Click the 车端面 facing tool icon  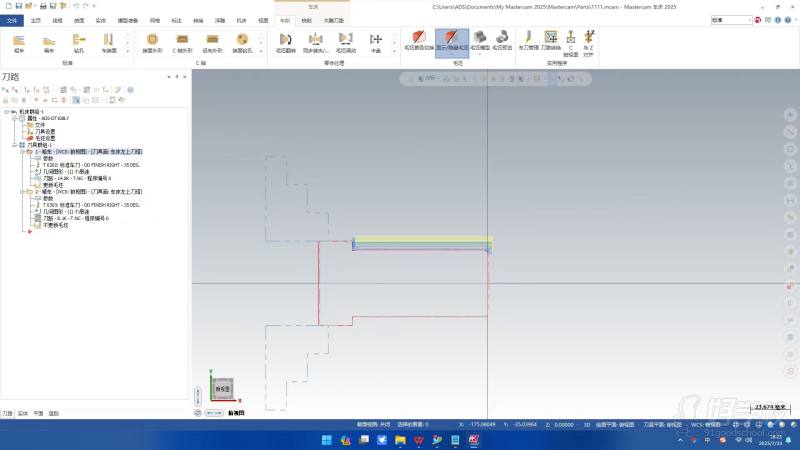108,40
